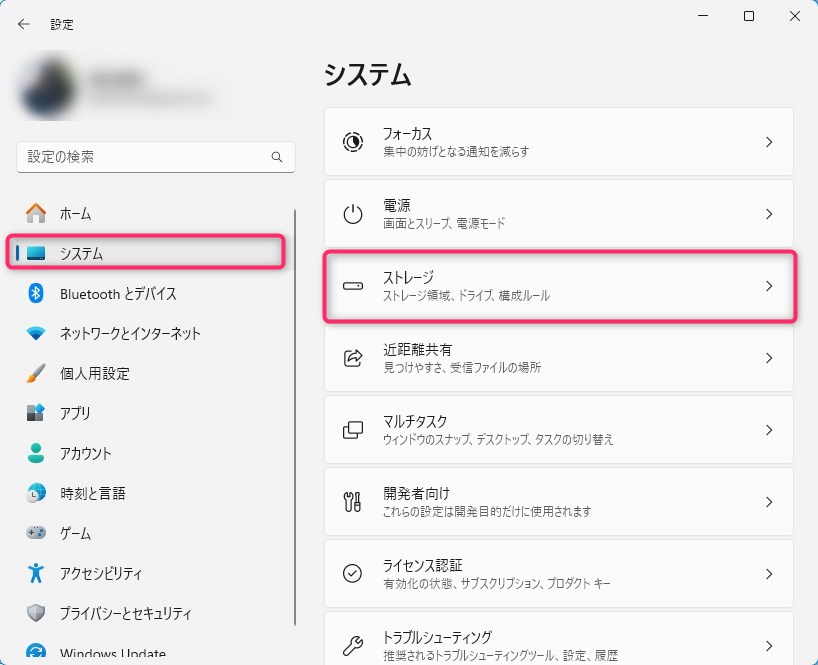Open ホーム in the sidebar
Screen dimensions: 818x665
75,213
